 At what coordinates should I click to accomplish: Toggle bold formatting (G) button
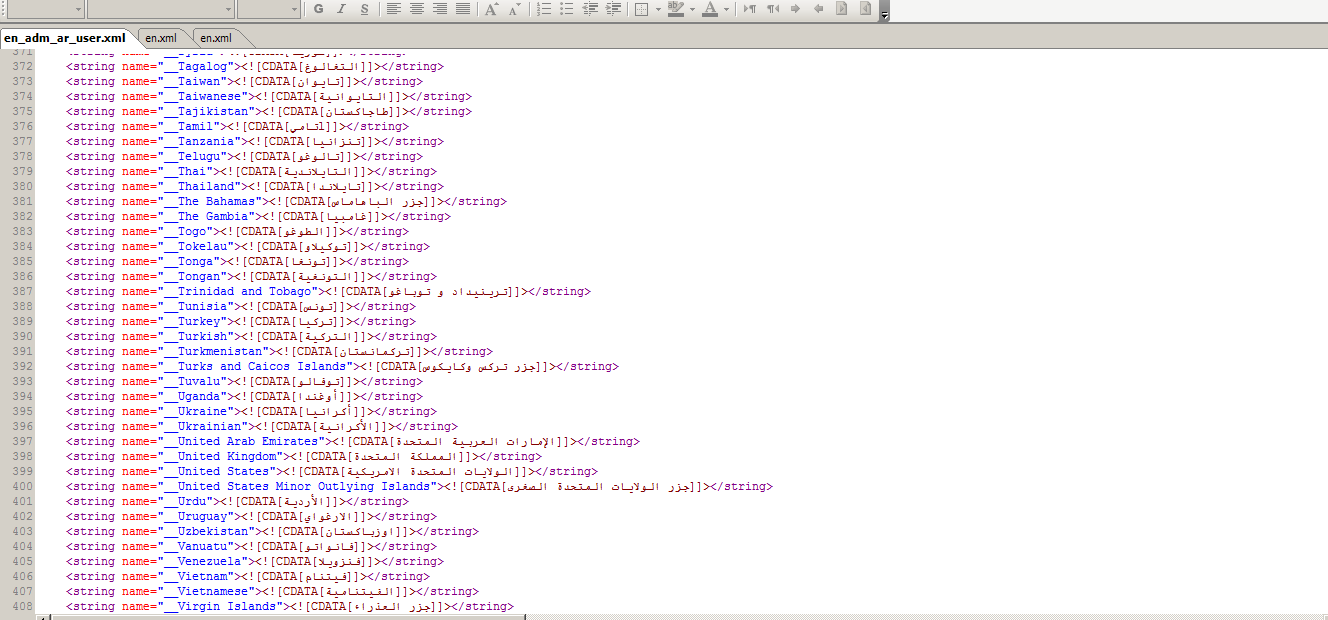[318, 9]
